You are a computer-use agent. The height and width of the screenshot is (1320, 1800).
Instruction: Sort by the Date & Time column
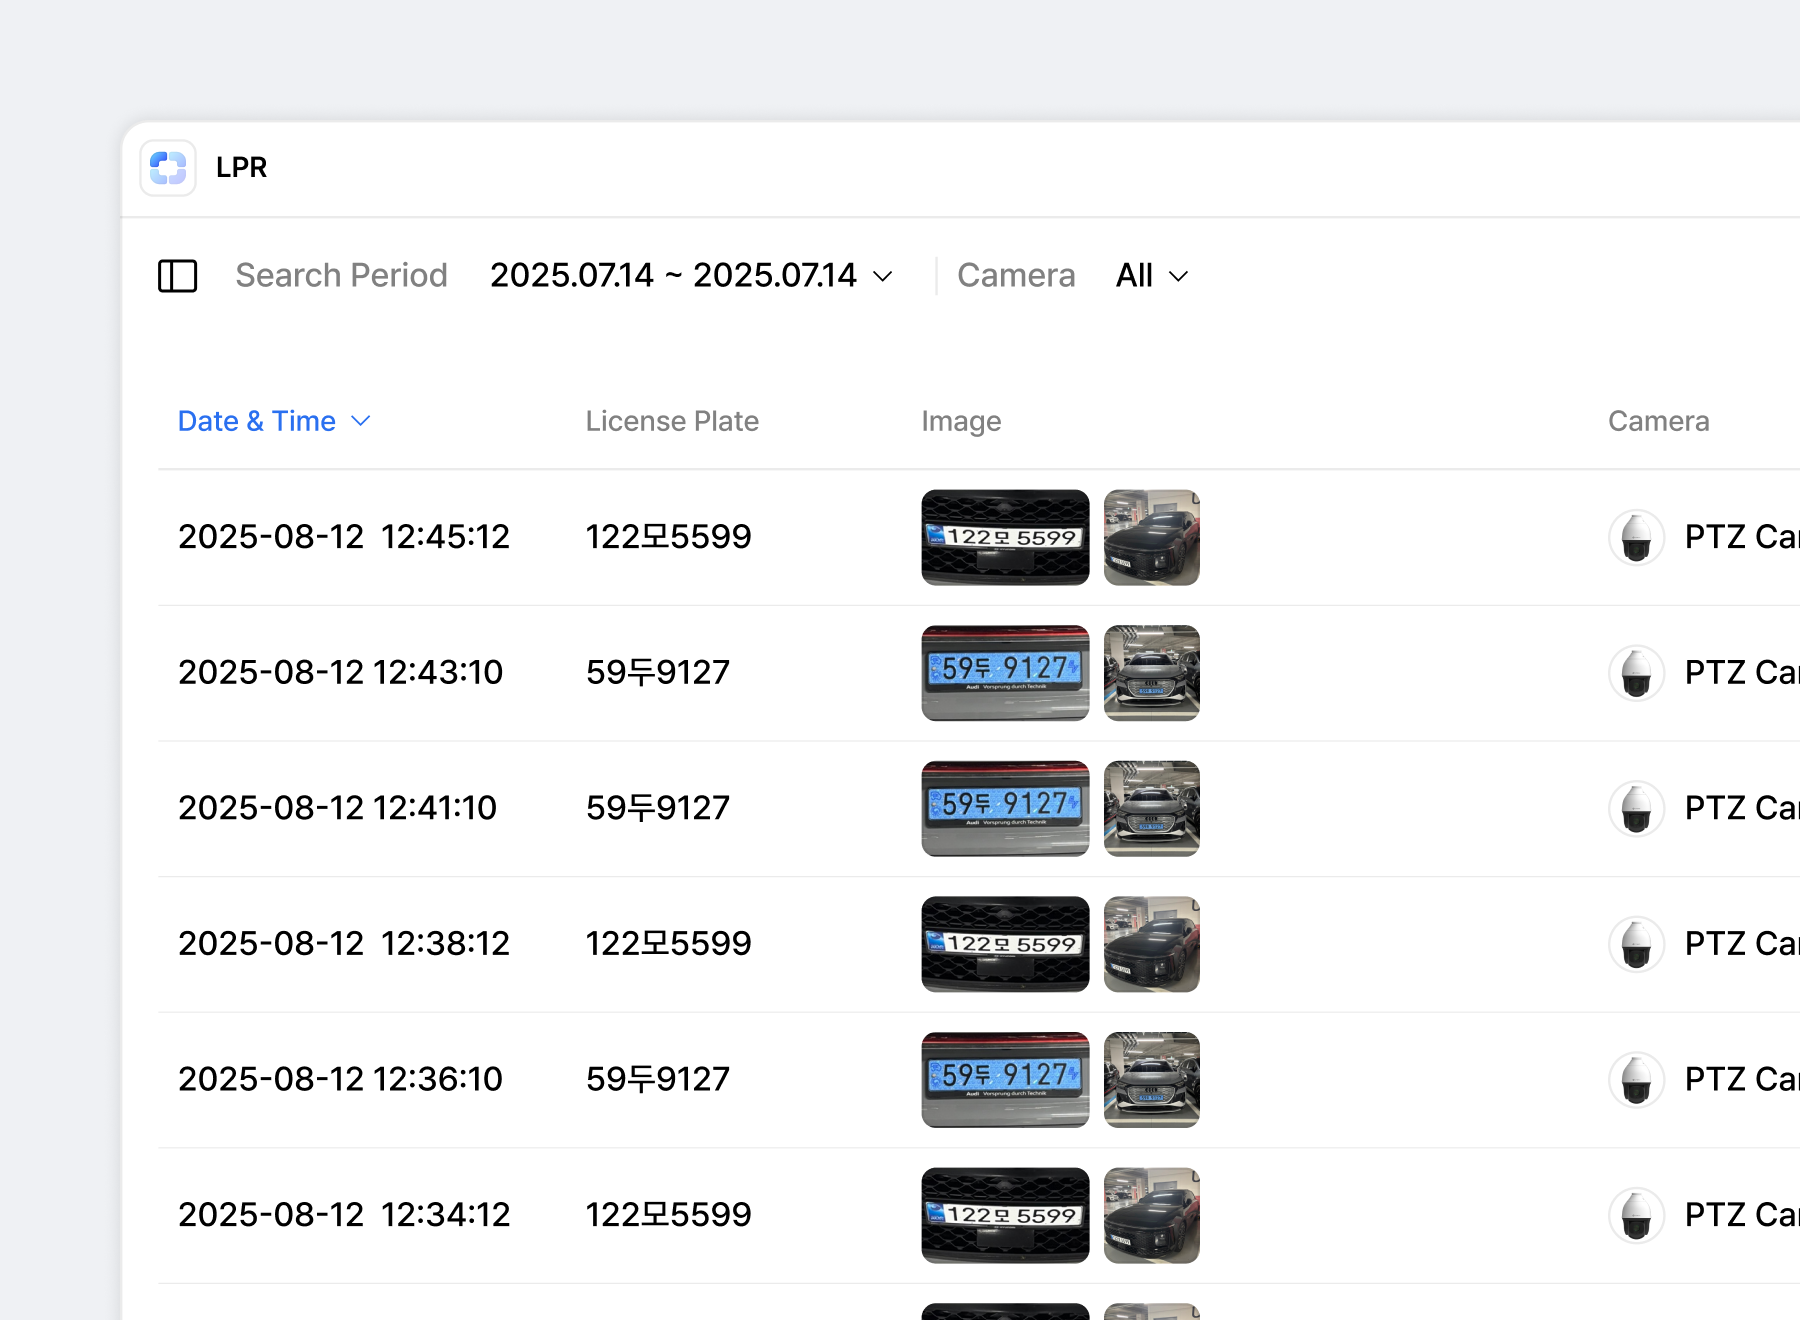273,421
